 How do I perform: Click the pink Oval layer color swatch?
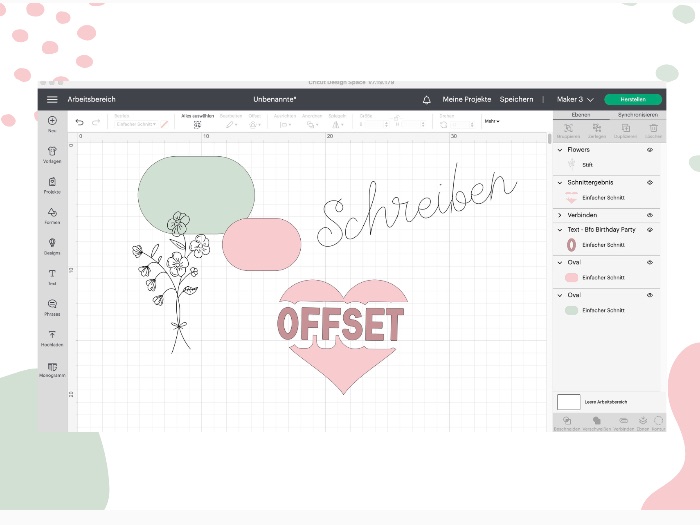coord(571,277)
